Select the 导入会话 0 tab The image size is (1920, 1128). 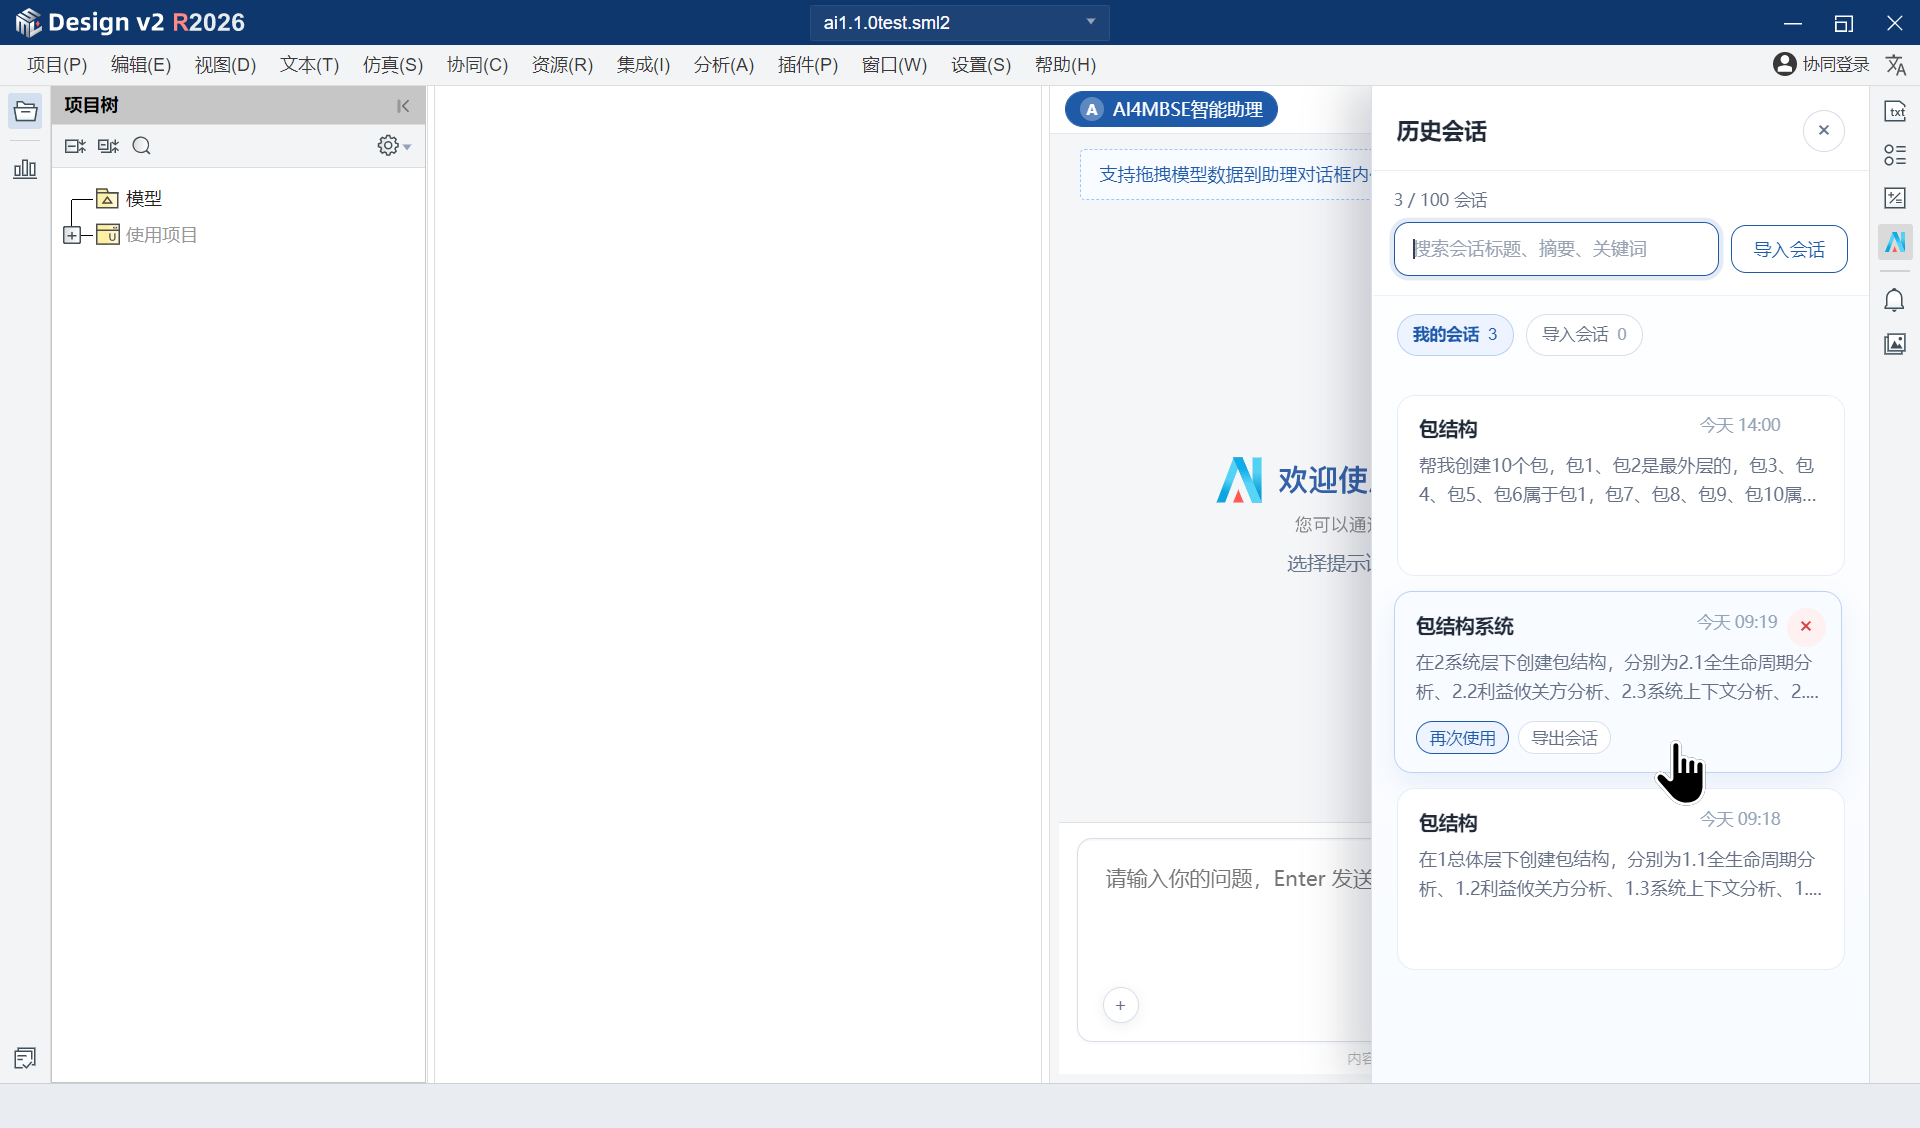point(1584,334)
